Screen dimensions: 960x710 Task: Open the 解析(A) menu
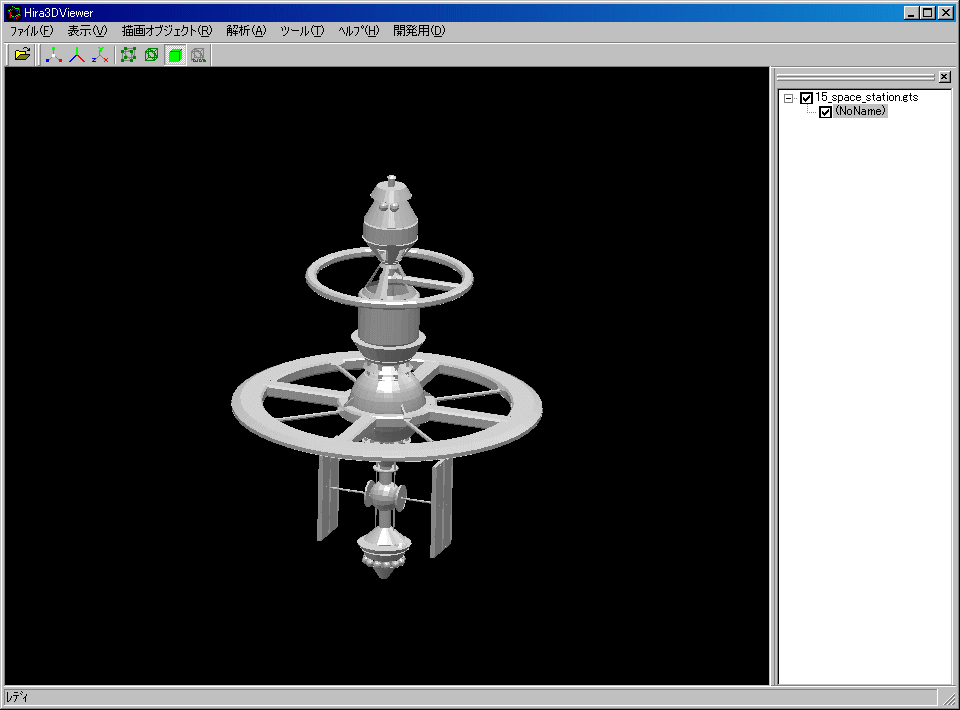[x=246, y=31]
